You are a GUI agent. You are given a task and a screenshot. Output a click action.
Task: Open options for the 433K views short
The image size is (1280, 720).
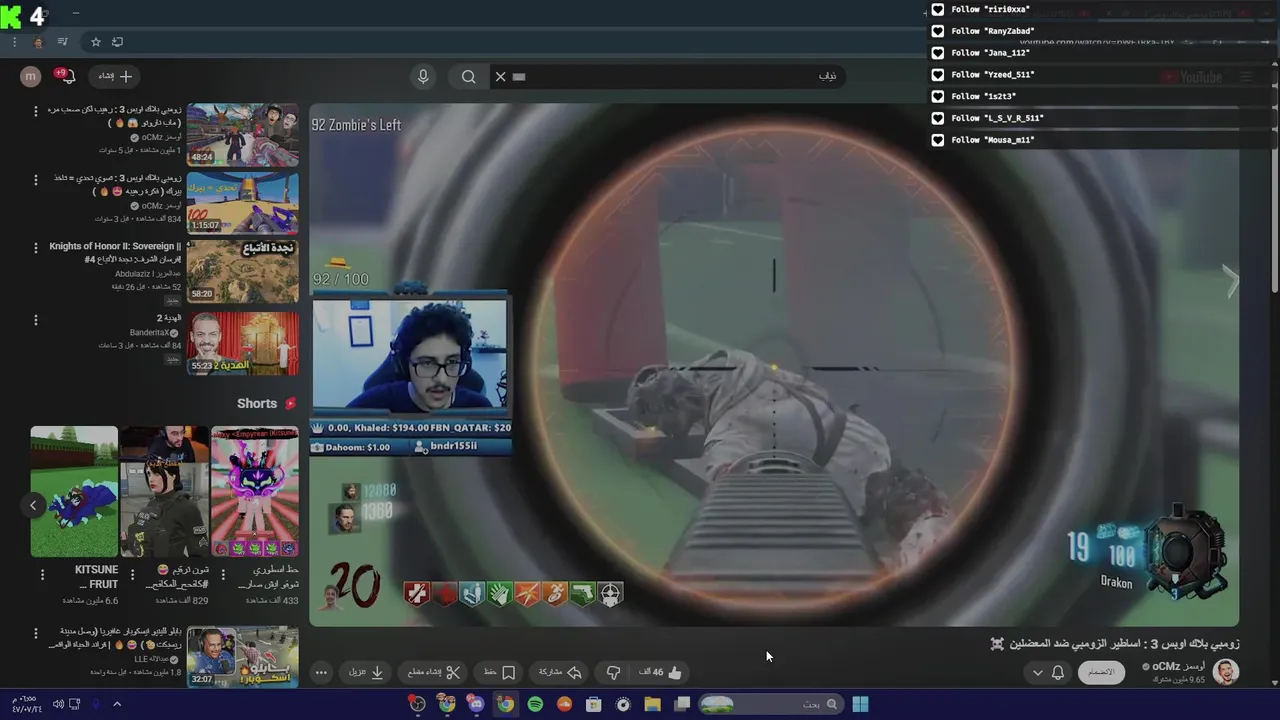[222, 575]
